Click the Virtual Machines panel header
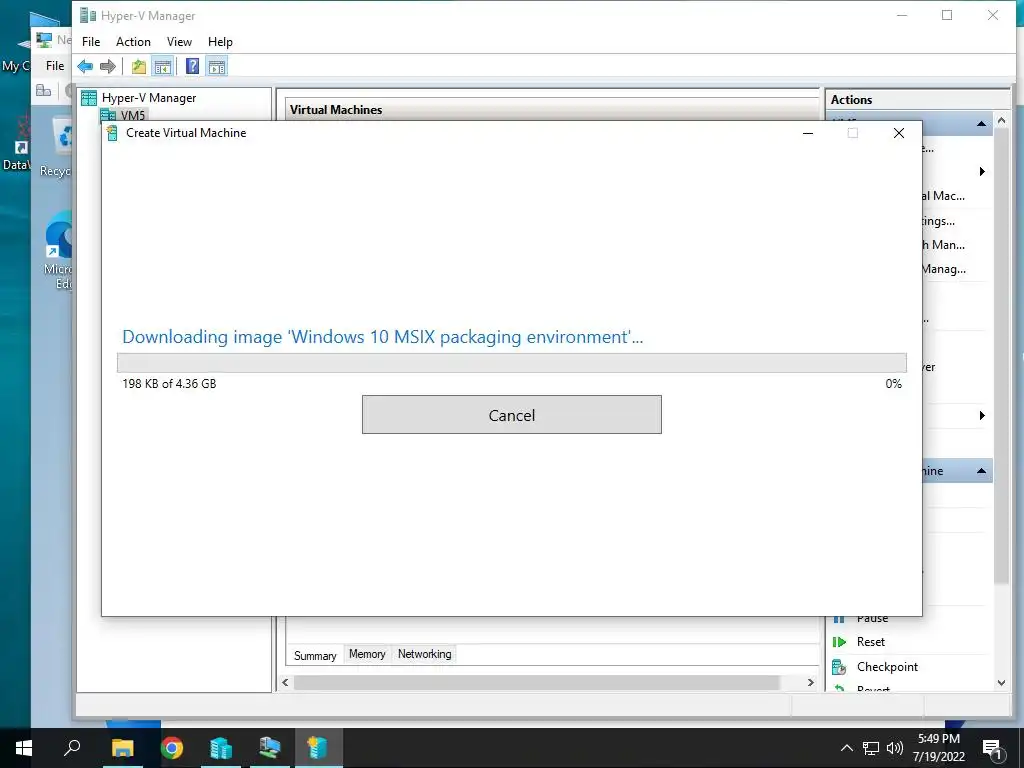The width and height of the screenshot is (1024, 768). [552, 110]
